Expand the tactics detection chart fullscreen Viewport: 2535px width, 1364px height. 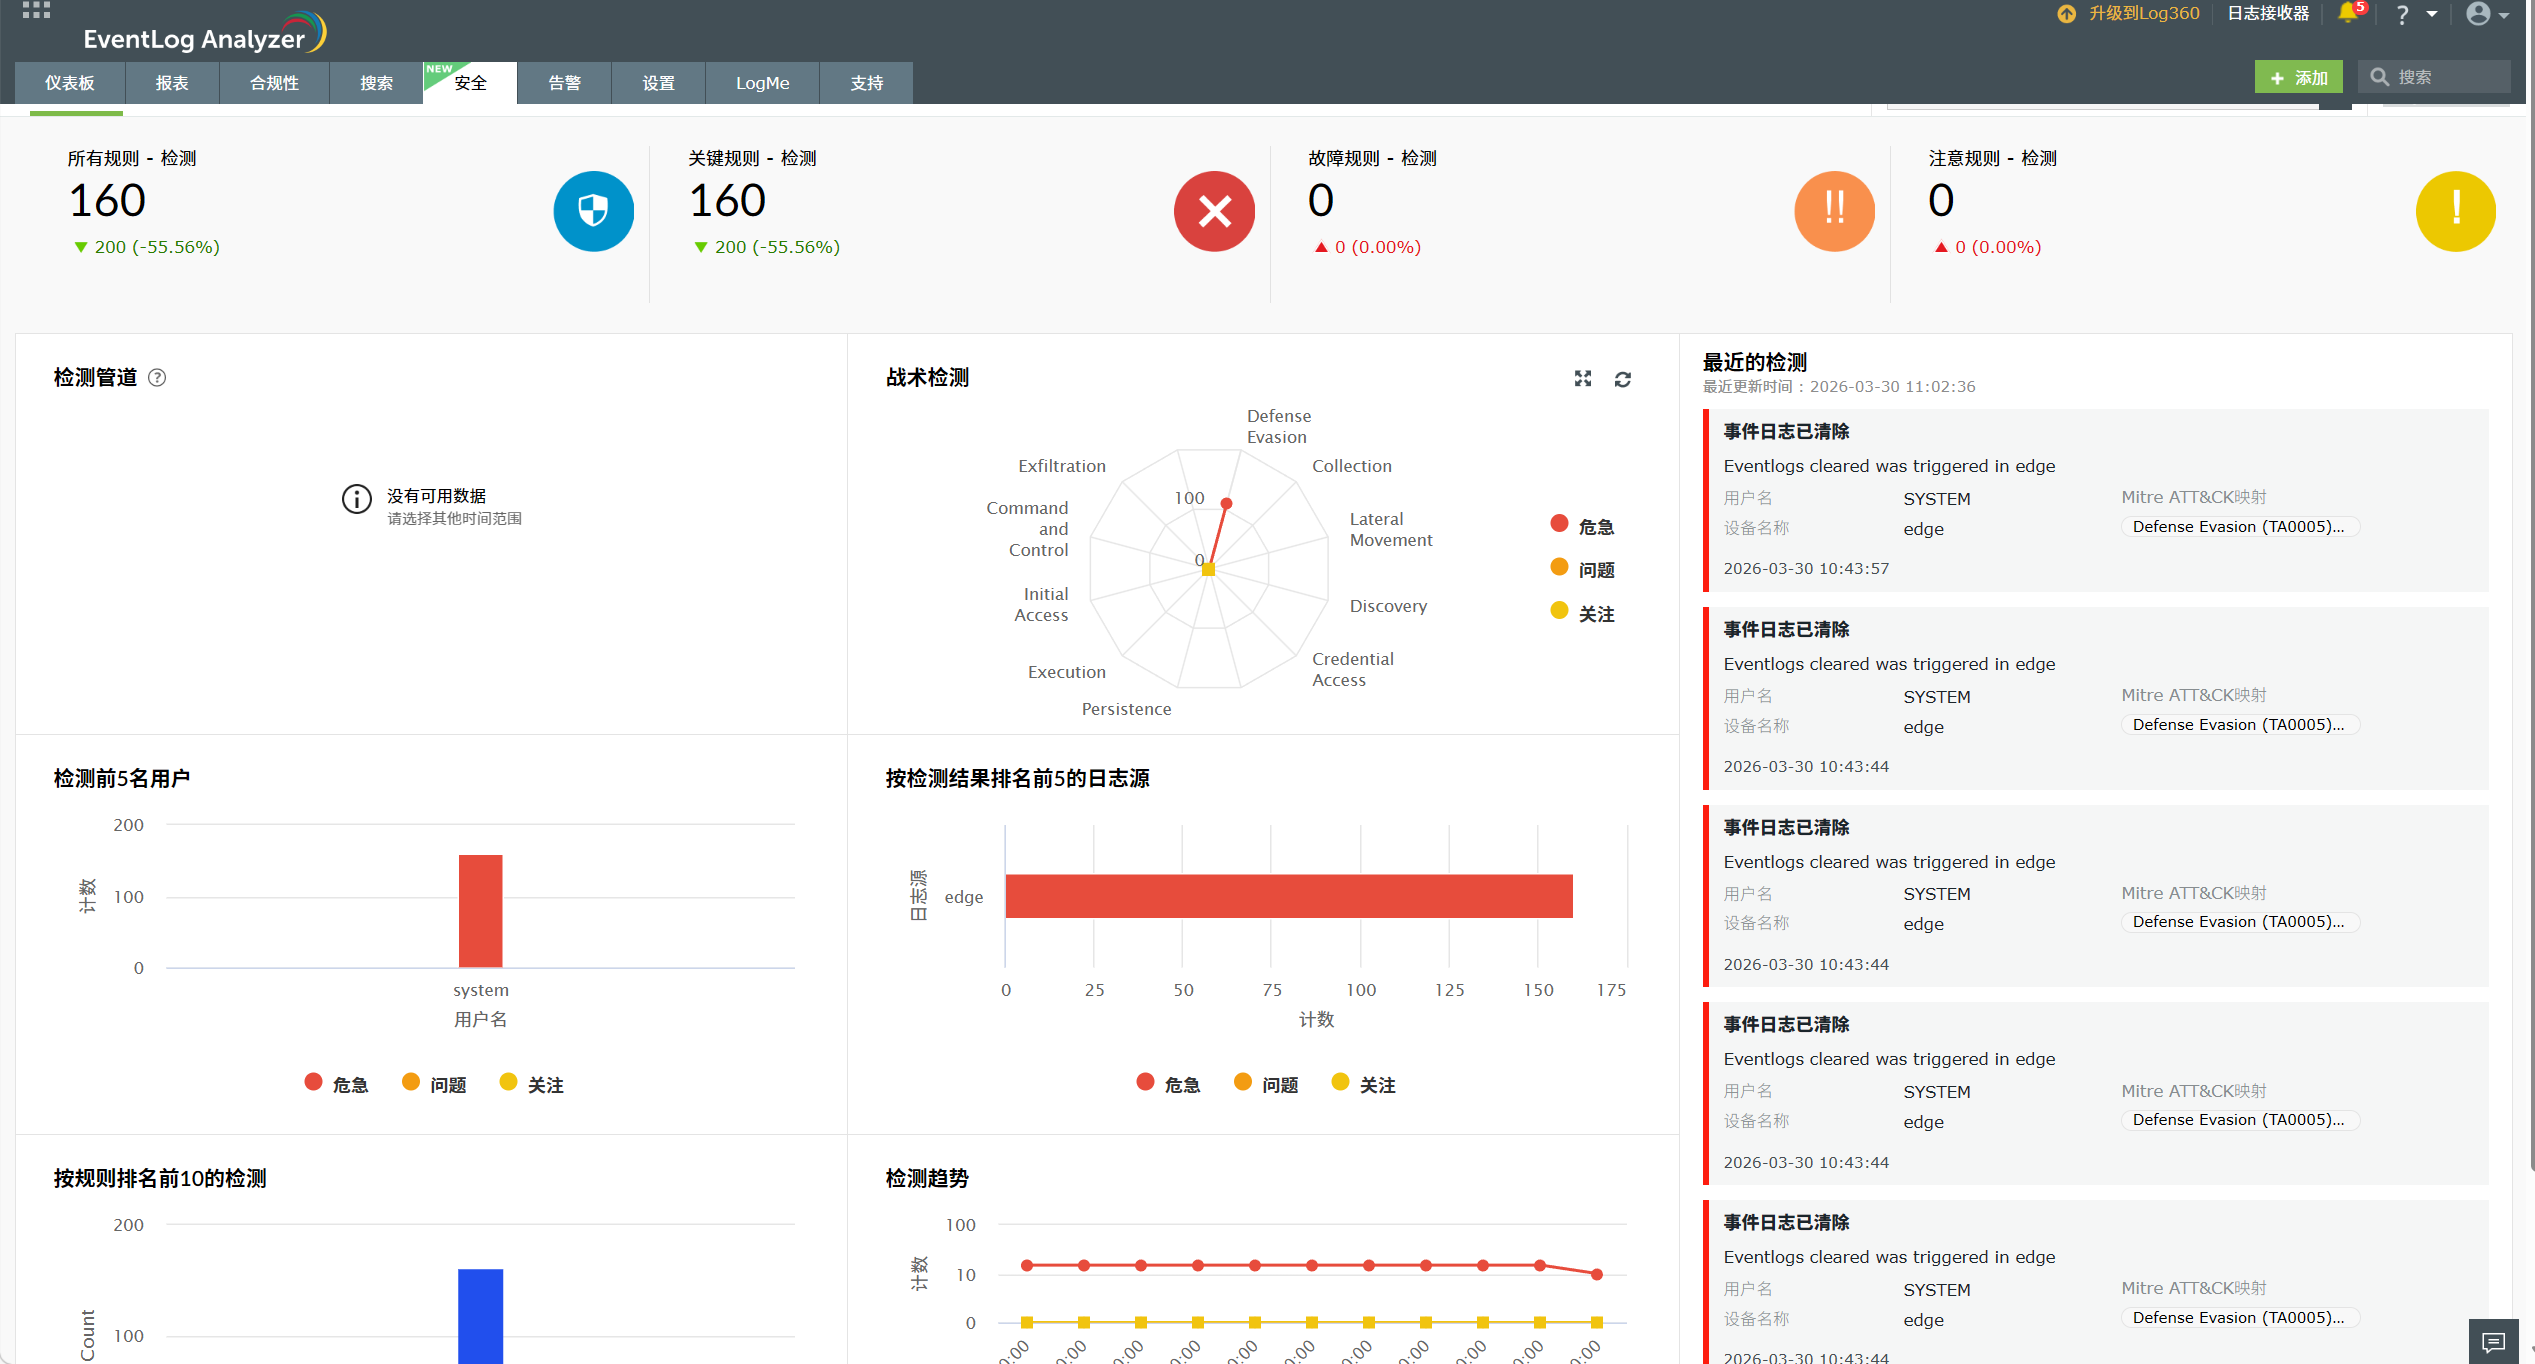[x=1582, y=378]
